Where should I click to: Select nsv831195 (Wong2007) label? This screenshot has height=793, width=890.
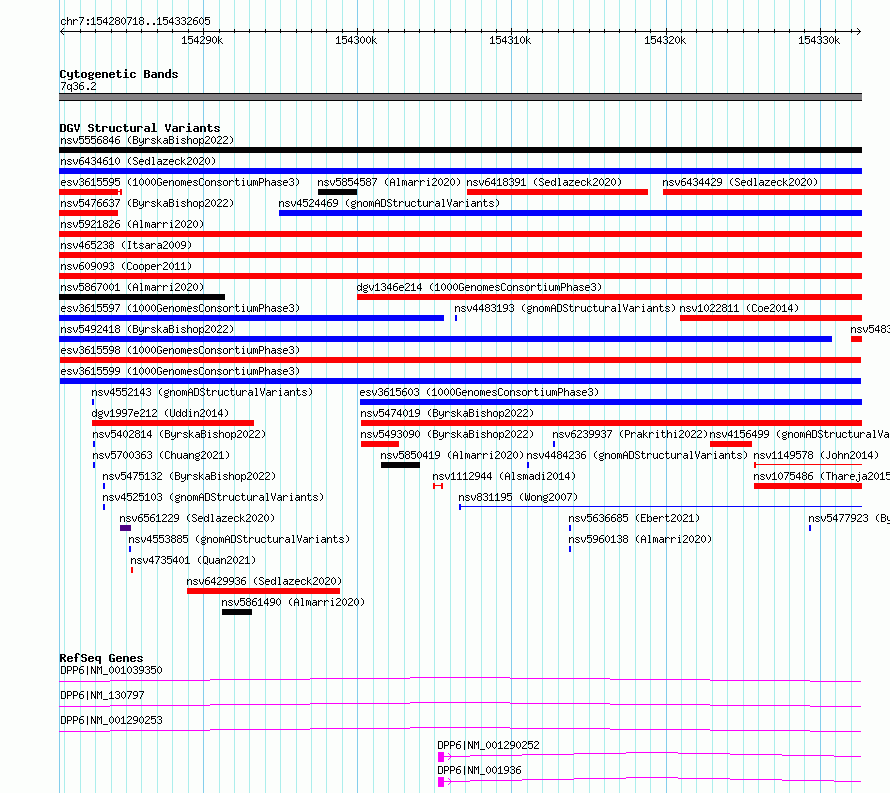point(518,497)
